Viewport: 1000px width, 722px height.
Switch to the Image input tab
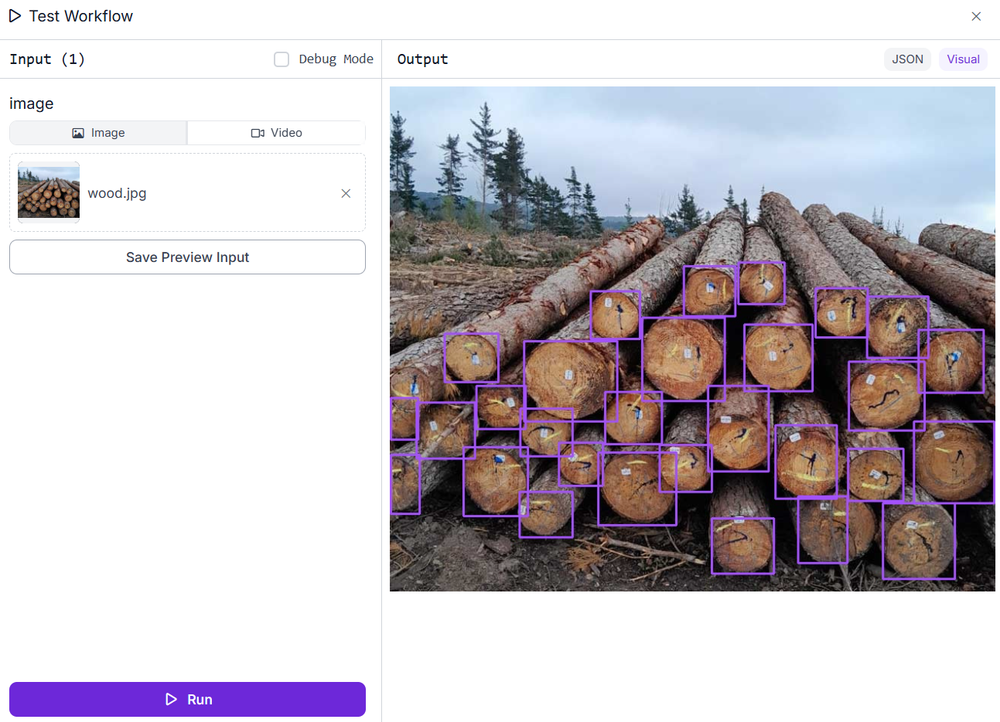coord(97,132)
